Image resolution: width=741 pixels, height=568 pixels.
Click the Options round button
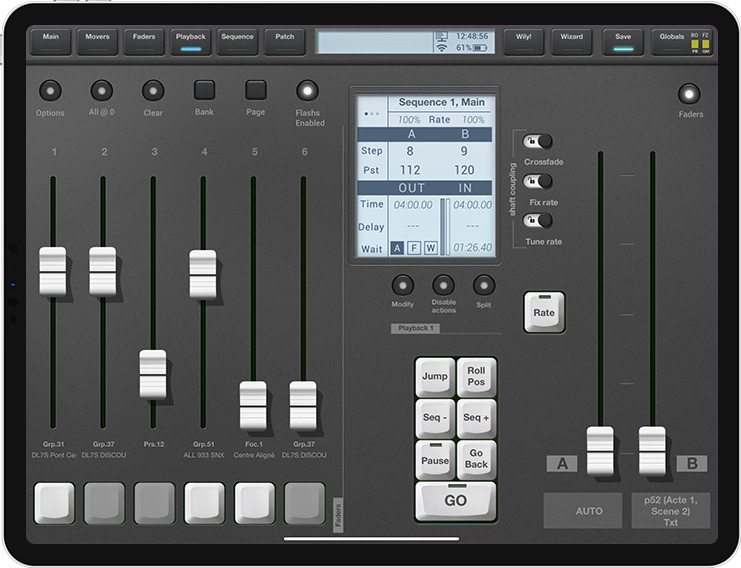click(51, 90)
